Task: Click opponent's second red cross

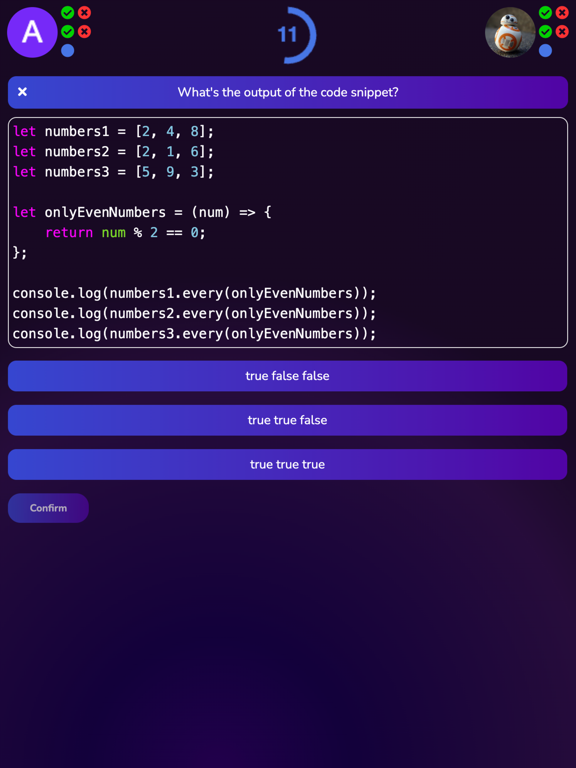Action: click(x=562, y=31)
